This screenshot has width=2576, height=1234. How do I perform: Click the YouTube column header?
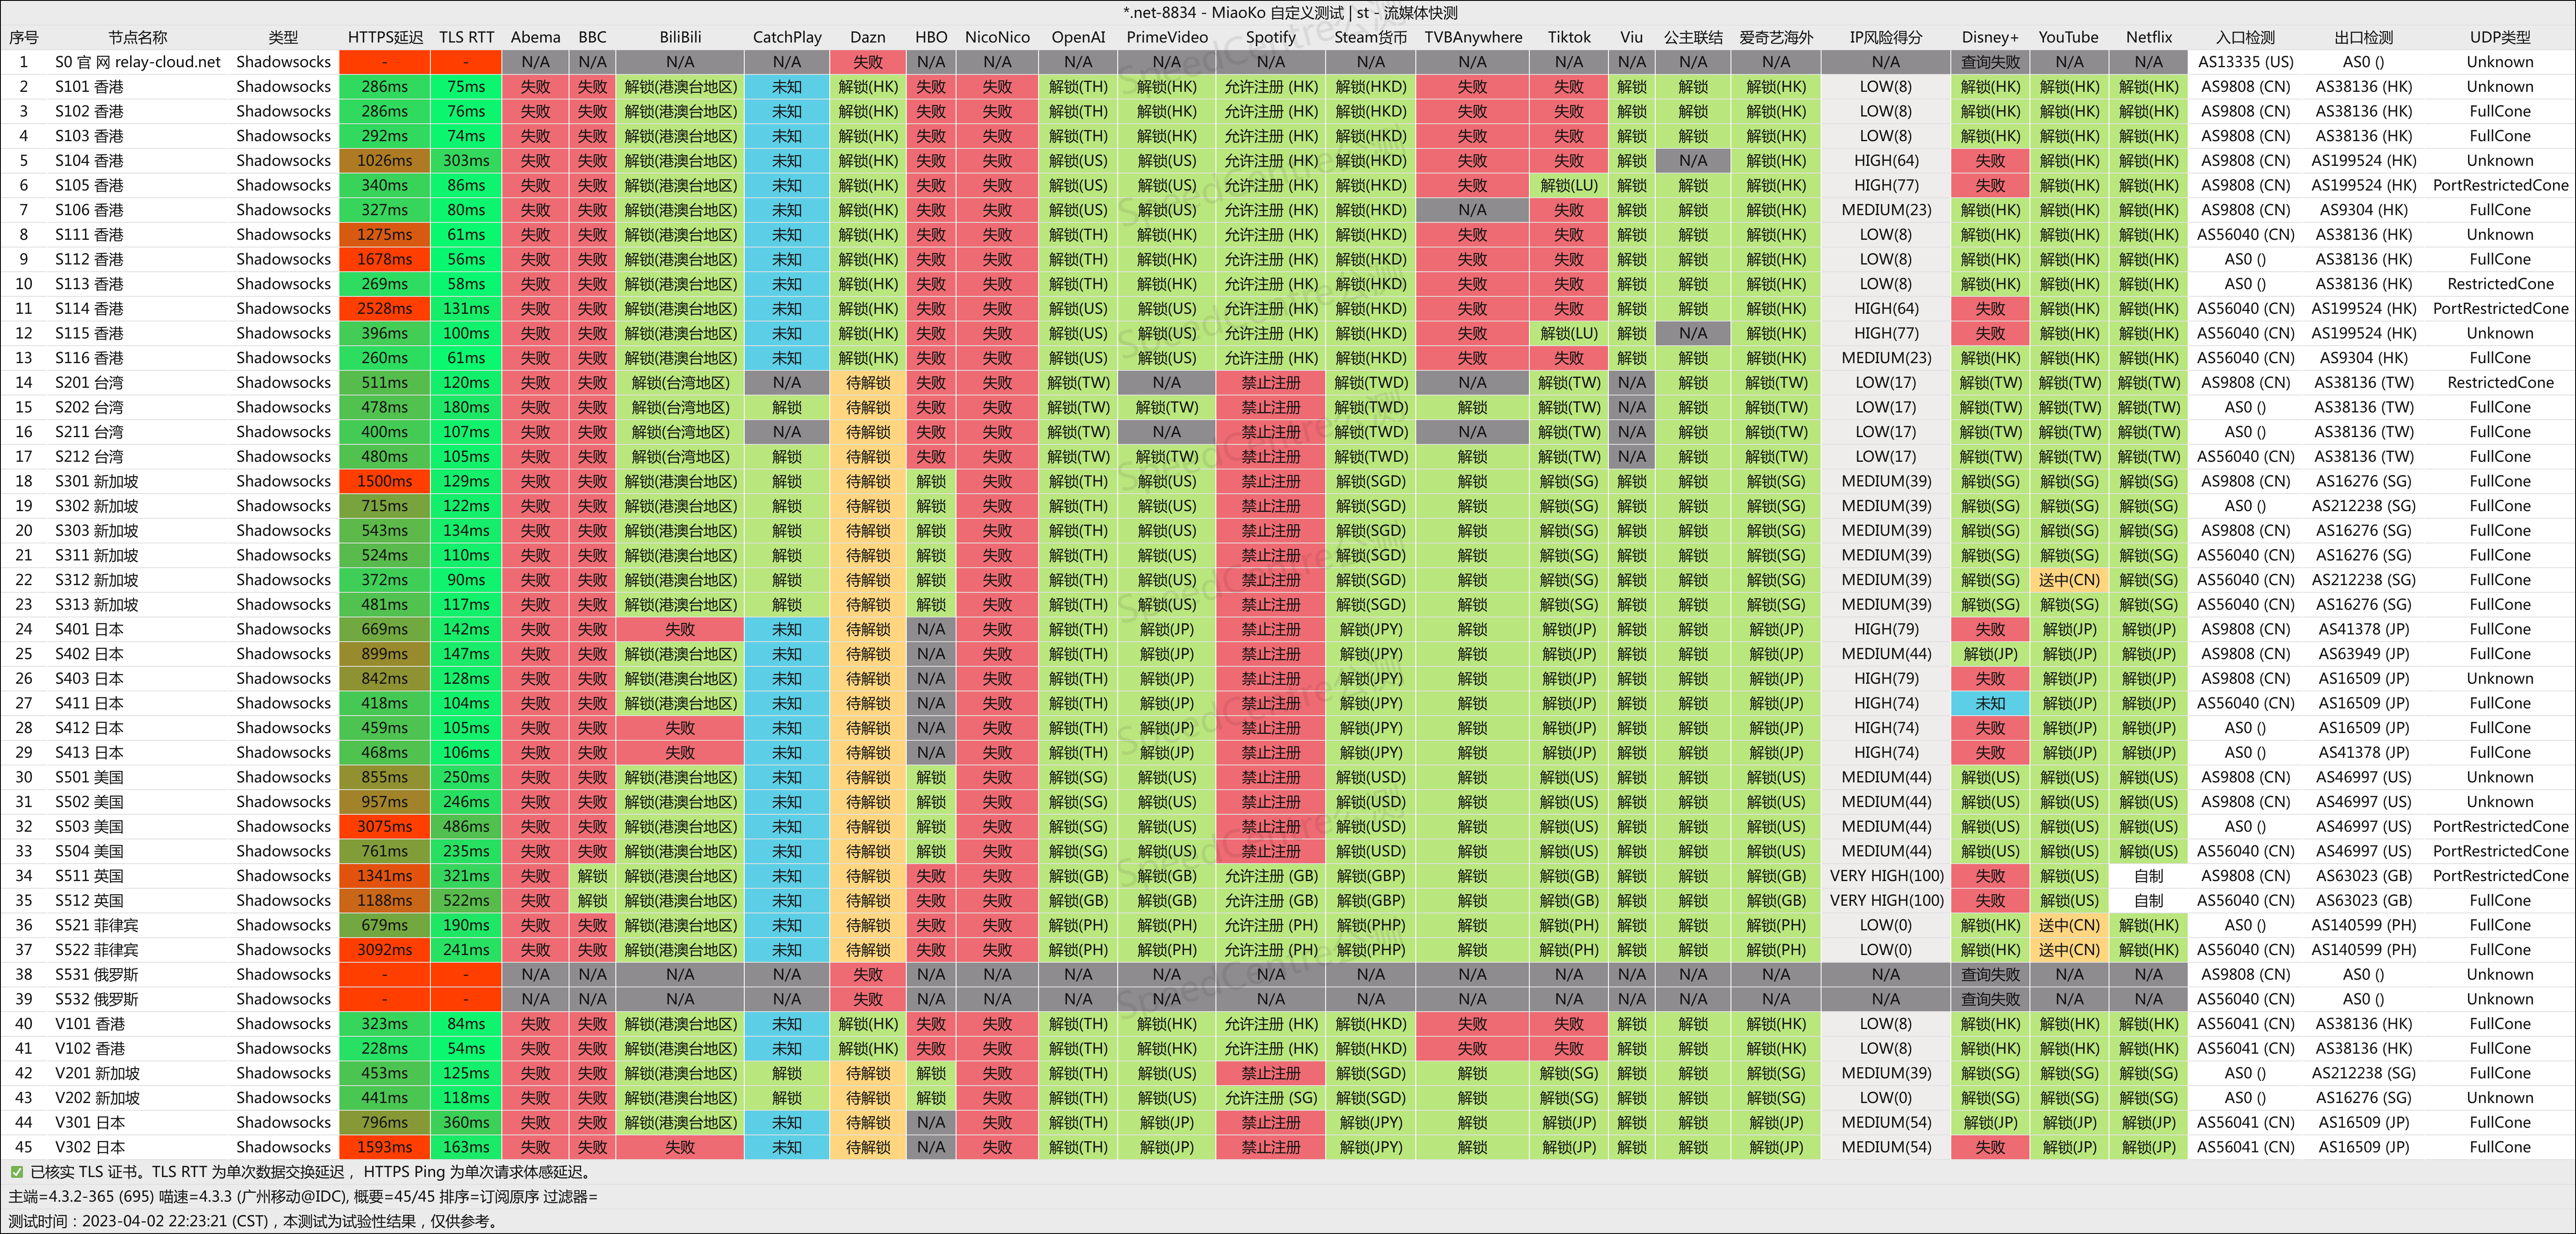click(2069, 37)
